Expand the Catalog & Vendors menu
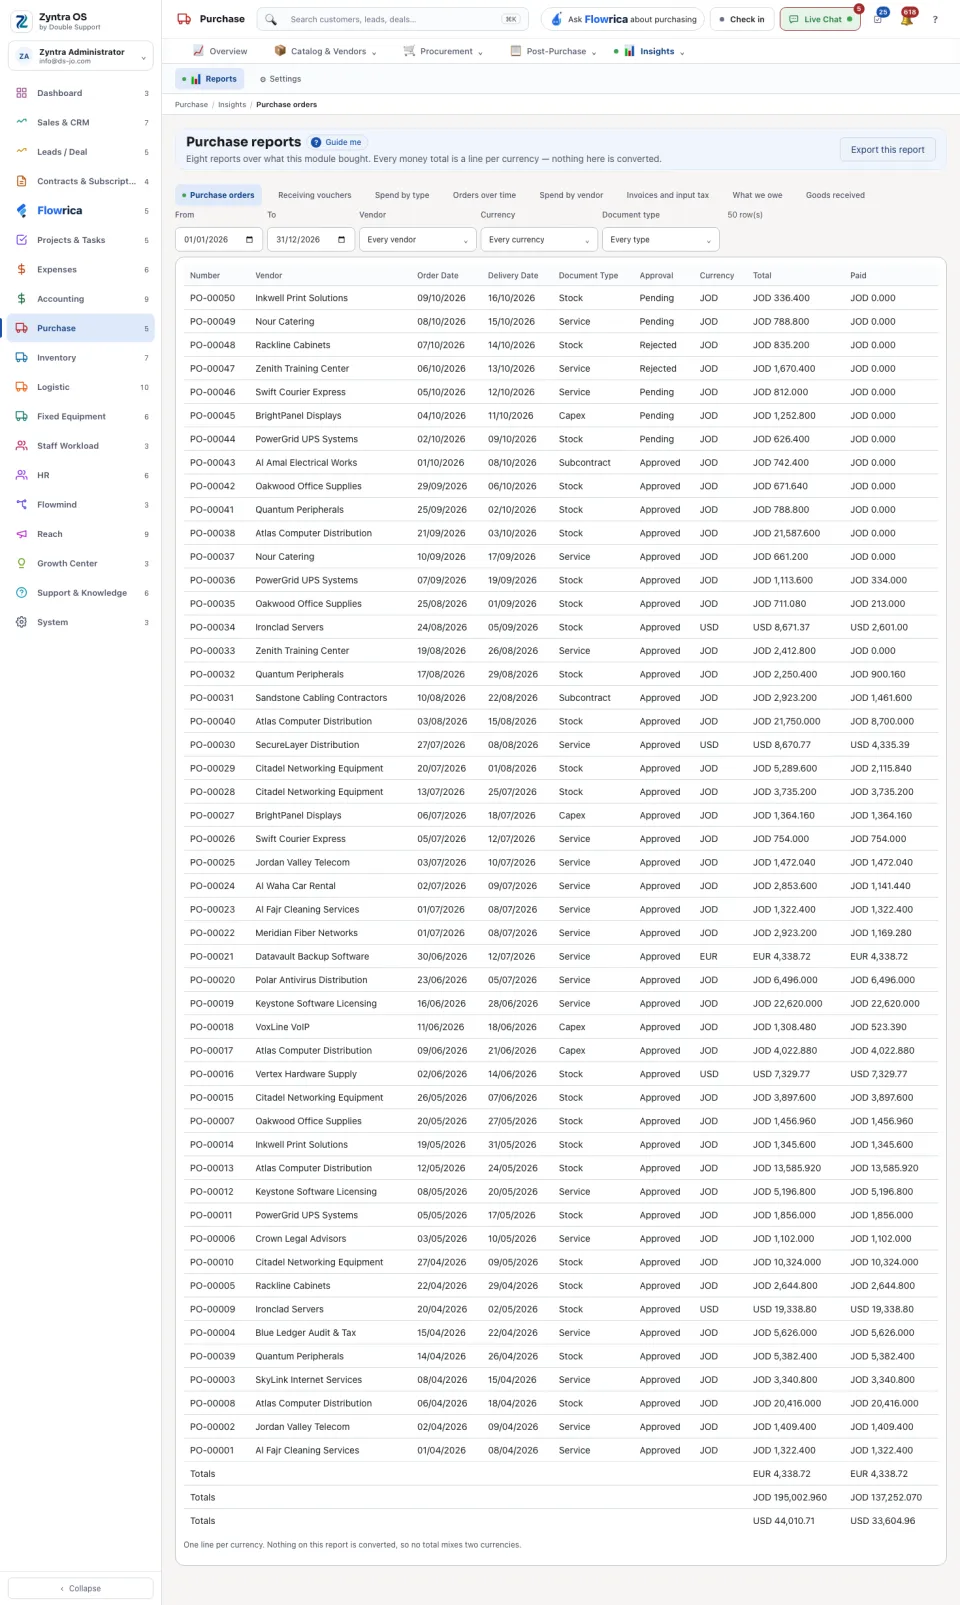 (x=325, y=51)
